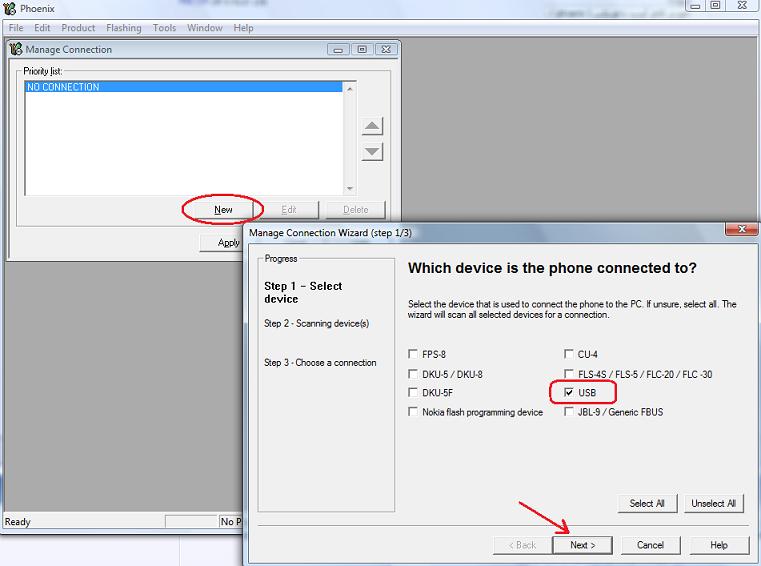Click the Edit connection button
This screenshot has width=761, height=566.
click(289, 210)
